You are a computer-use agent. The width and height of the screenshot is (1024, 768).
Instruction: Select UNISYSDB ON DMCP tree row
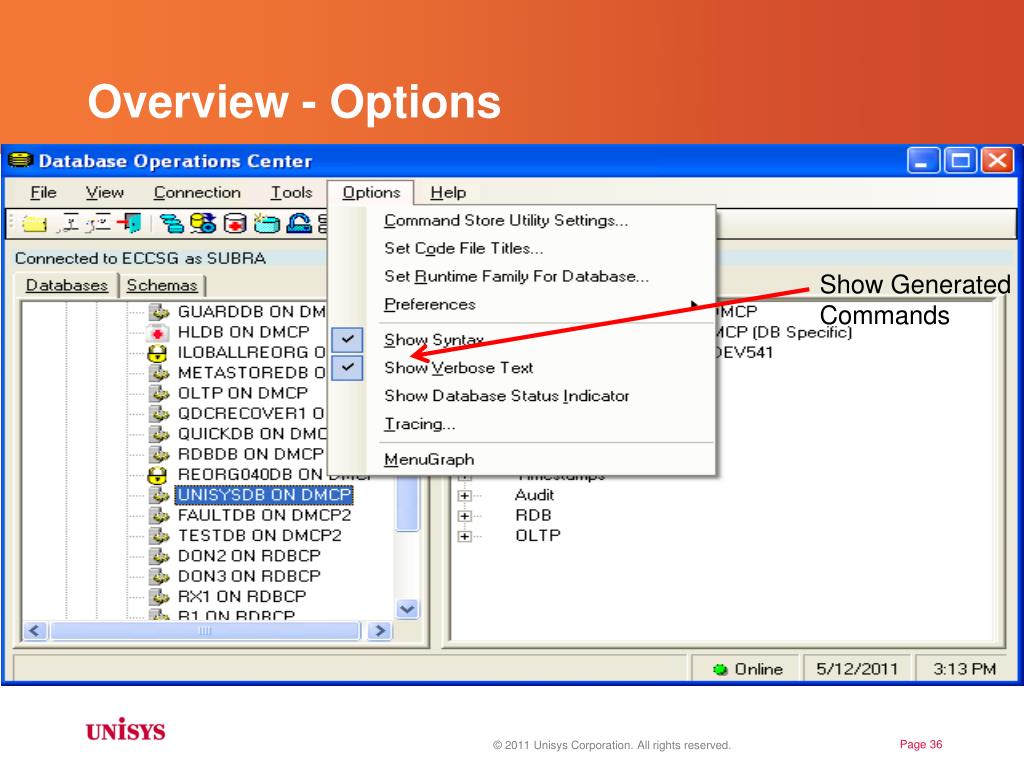(264, 495)
